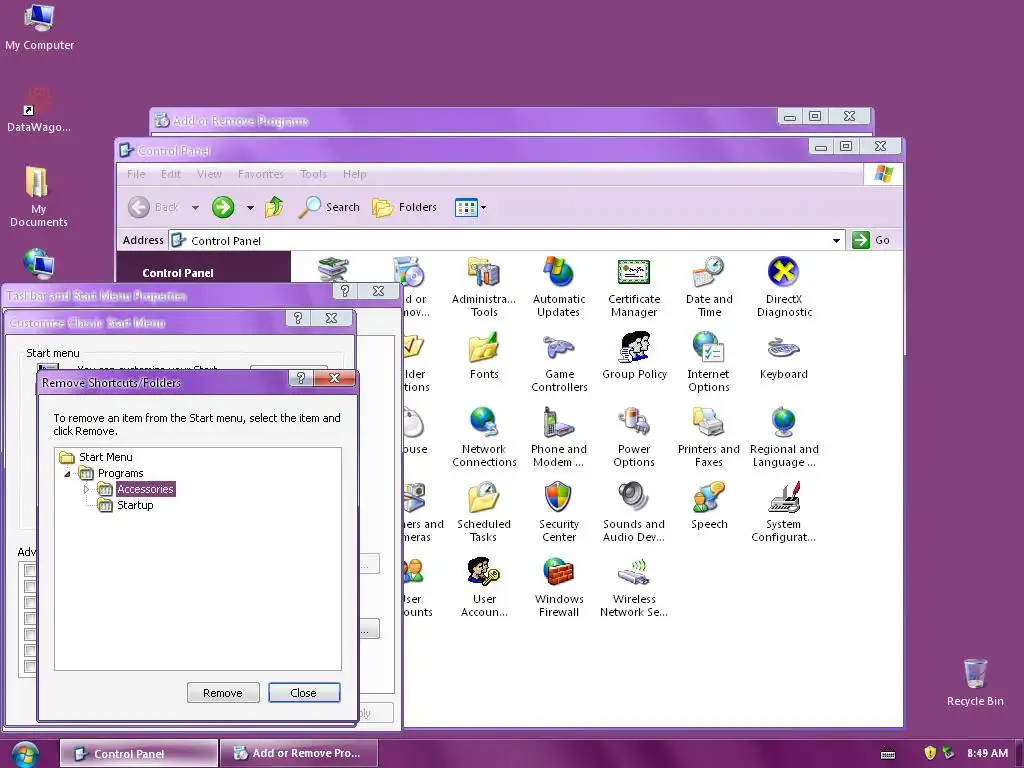Open the Fonts folder icon
Image resolution: width=1024 pixels, height=768 pixels.
(484, 356)
